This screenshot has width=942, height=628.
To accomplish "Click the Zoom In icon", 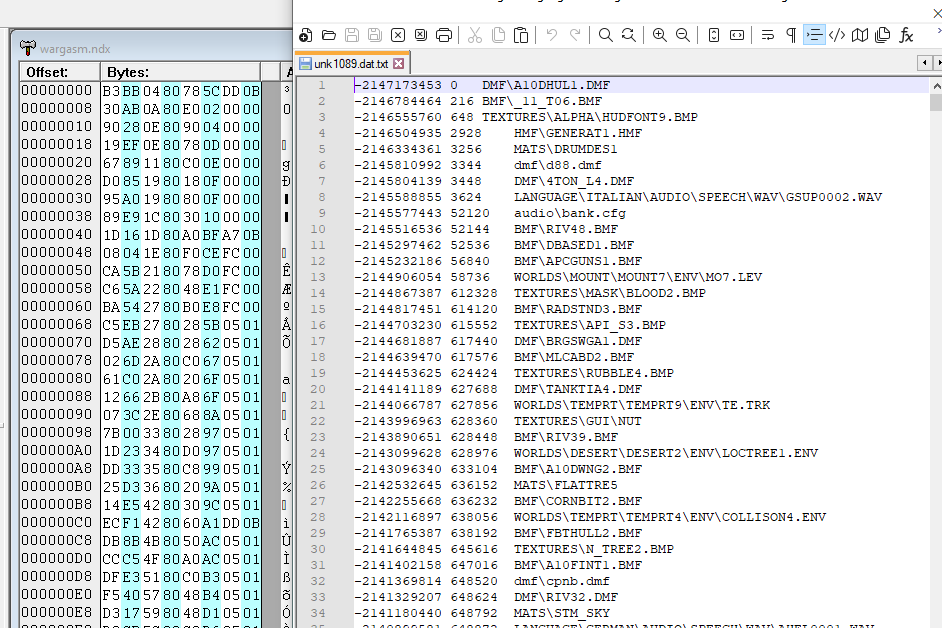I will 659,35.
